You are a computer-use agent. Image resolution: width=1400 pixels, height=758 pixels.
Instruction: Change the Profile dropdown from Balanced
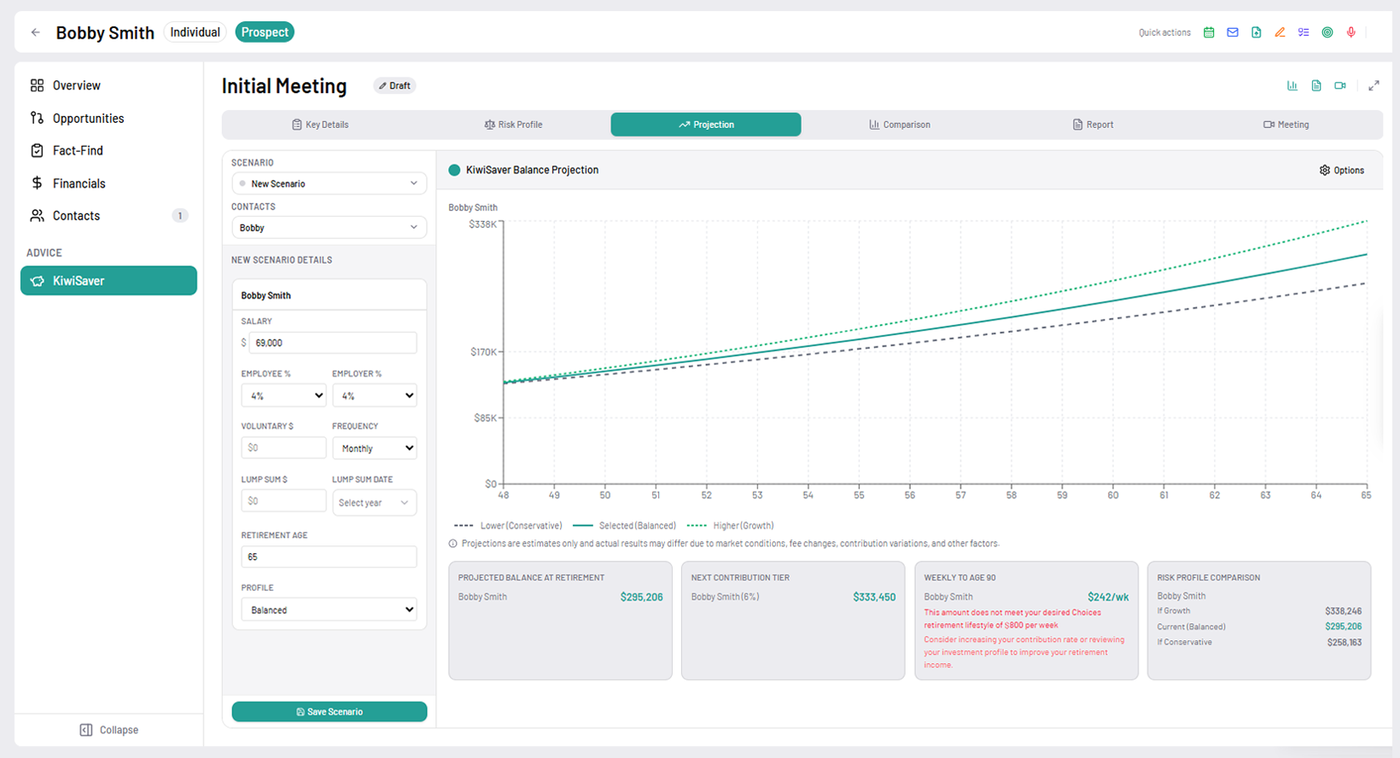pyautogui.click(x=329, y=609)
